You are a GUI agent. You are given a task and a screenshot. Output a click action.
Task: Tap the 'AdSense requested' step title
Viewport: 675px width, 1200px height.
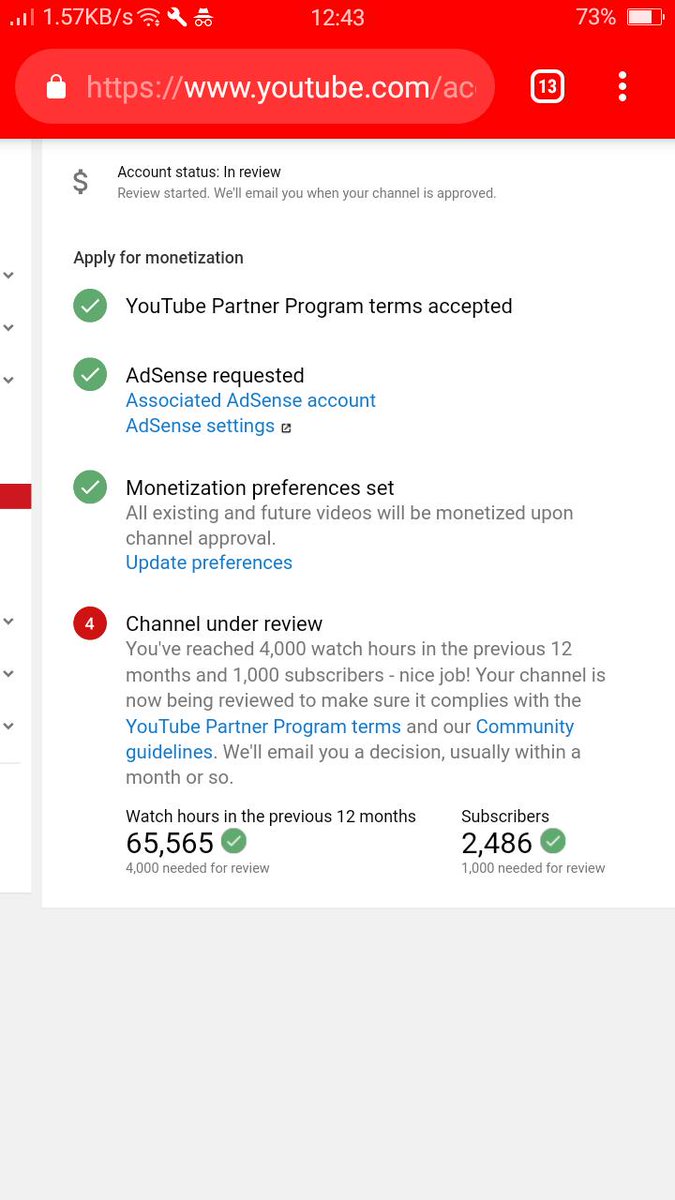[x=215, y=375]
